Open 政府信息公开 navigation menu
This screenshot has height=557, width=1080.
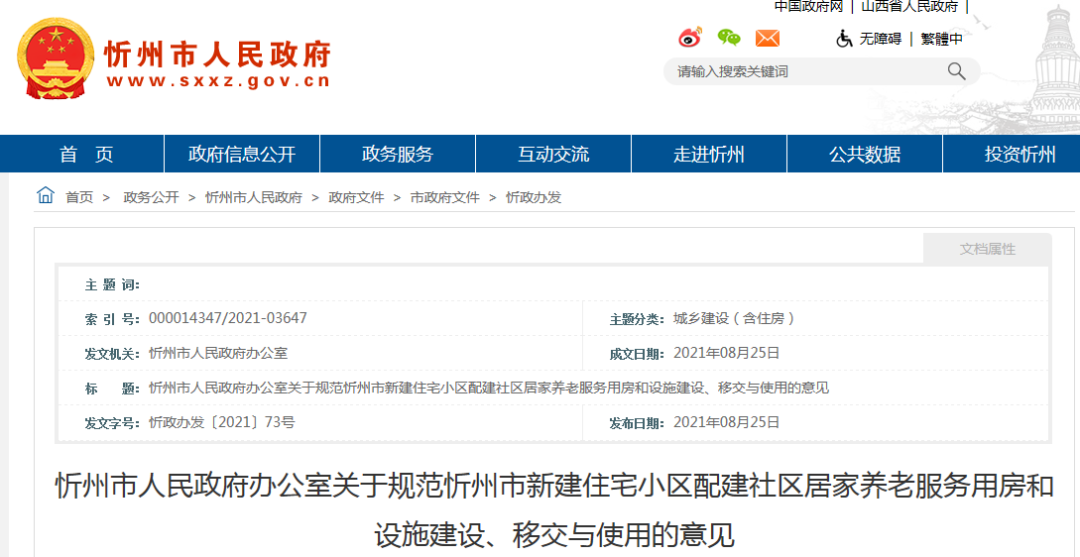[x=242, y=154]
